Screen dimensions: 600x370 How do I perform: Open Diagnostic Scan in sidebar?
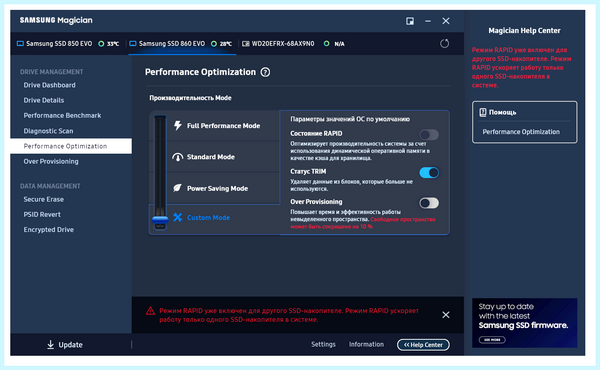pos(48,131)
